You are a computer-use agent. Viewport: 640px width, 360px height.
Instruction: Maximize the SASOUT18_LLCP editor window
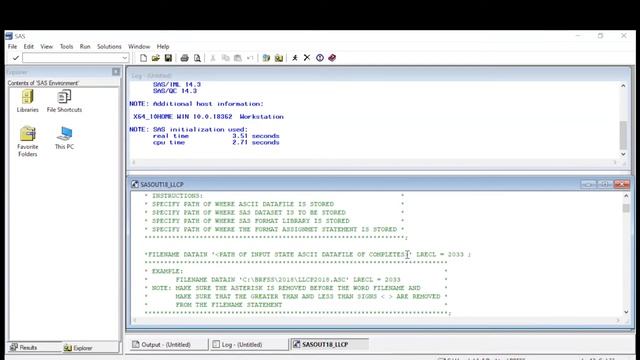(x=605, y=184)
